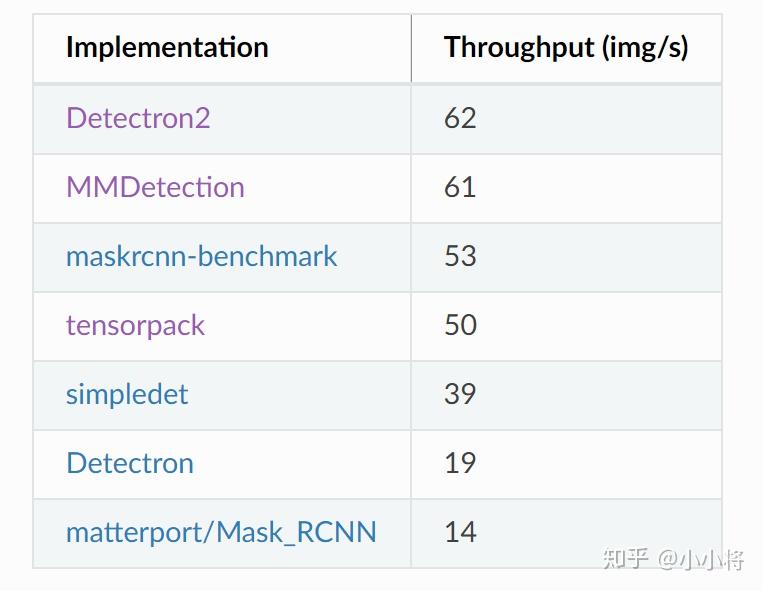Click the 知乎 watermark text
This screenshot has width=763, height=591.
626,558
